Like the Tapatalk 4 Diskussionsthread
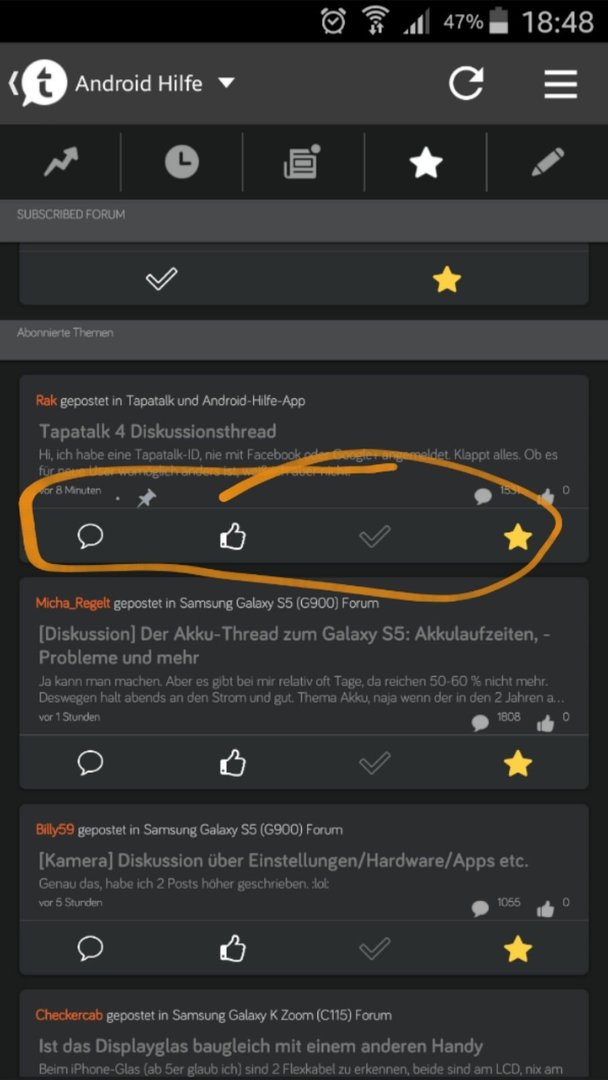 (233, 537)
